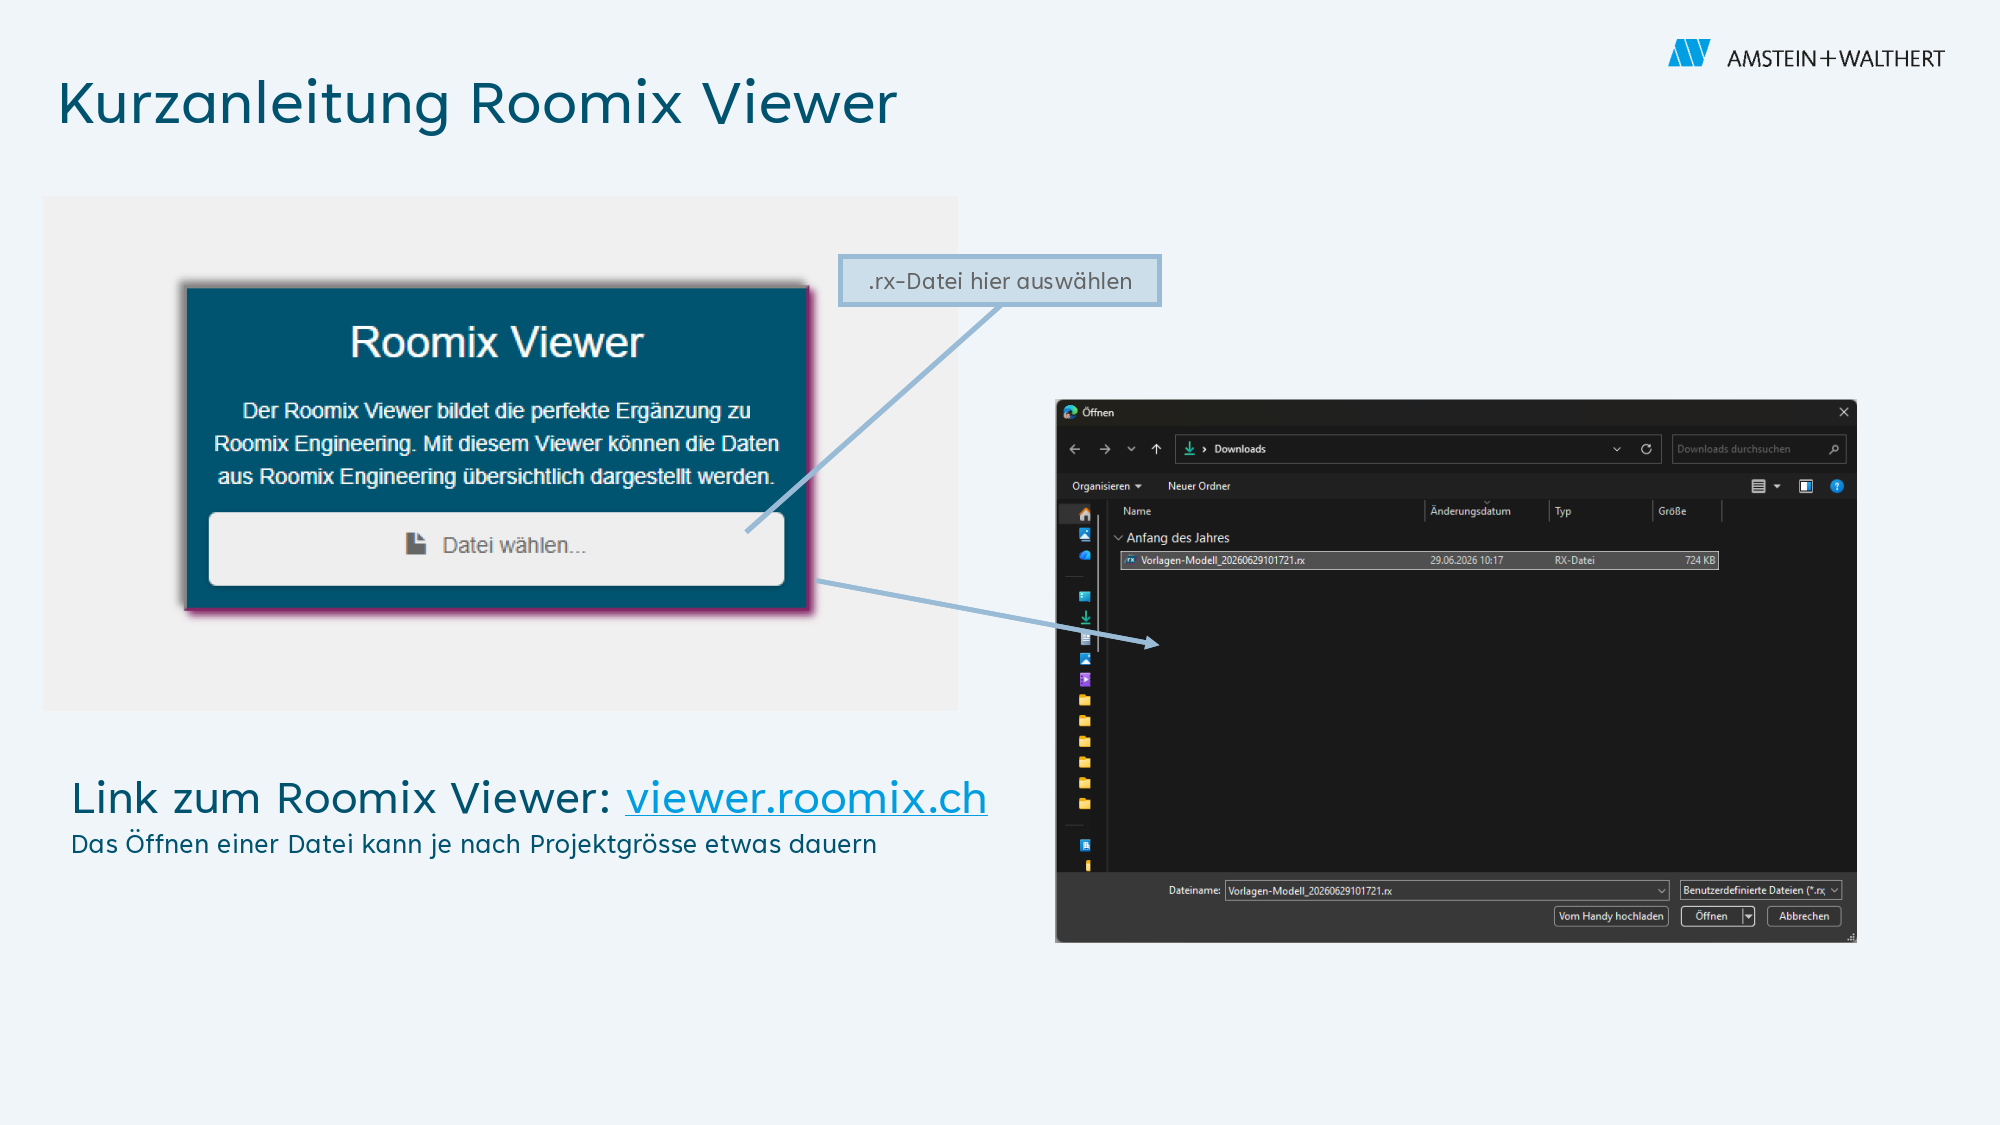Open the arrow dropdown beside Öffnen
Image resolution: width=2000 pixels, height=1125 pixels.
(1748, 916)
